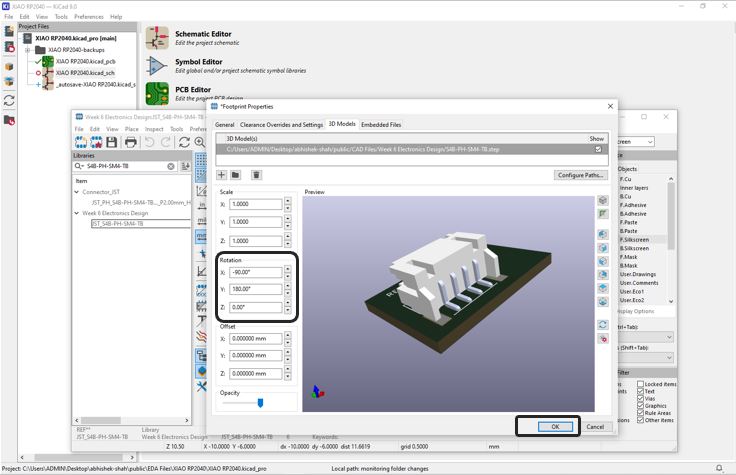Toggle grid display icon in Footprint Editor
Screen dimensions: 736x475
[x=201, y=160]
